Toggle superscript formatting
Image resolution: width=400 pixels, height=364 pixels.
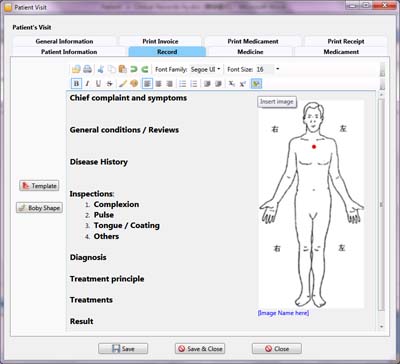coord(242,84)
